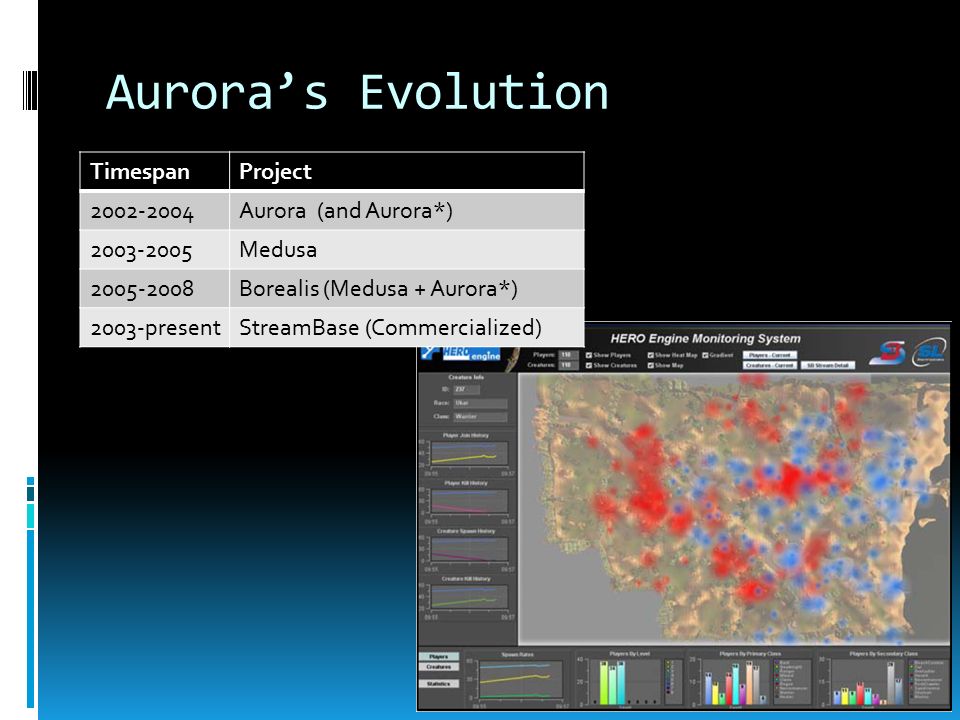This screenshot has width=960, height=720.
Task: Click HERO Engine Monitoring System title
Action: 705,339
